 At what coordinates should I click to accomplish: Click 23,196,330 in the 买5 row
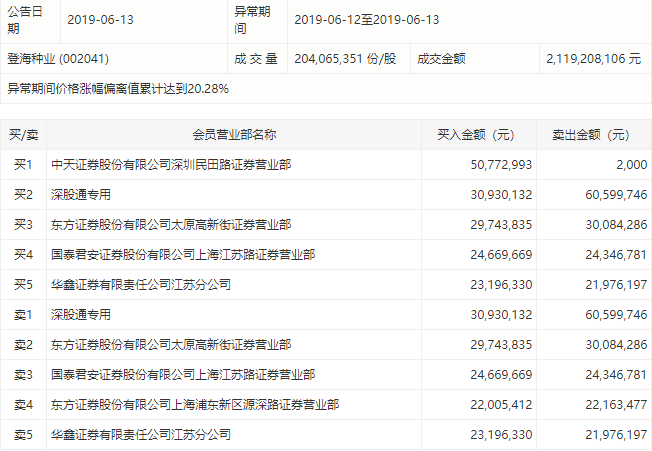(501, 284)
